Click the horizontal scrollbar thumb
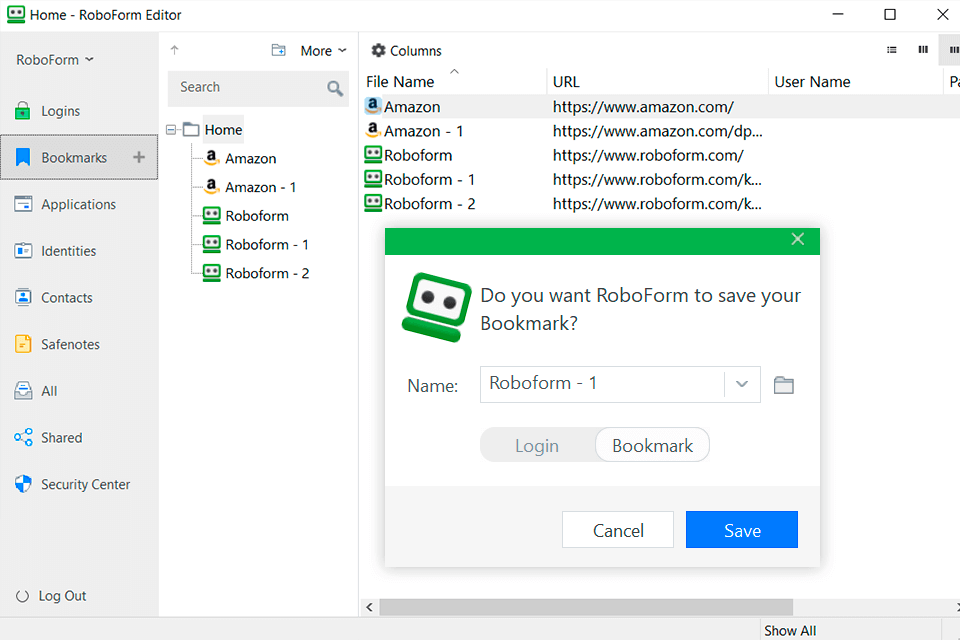 click(585, 607)
